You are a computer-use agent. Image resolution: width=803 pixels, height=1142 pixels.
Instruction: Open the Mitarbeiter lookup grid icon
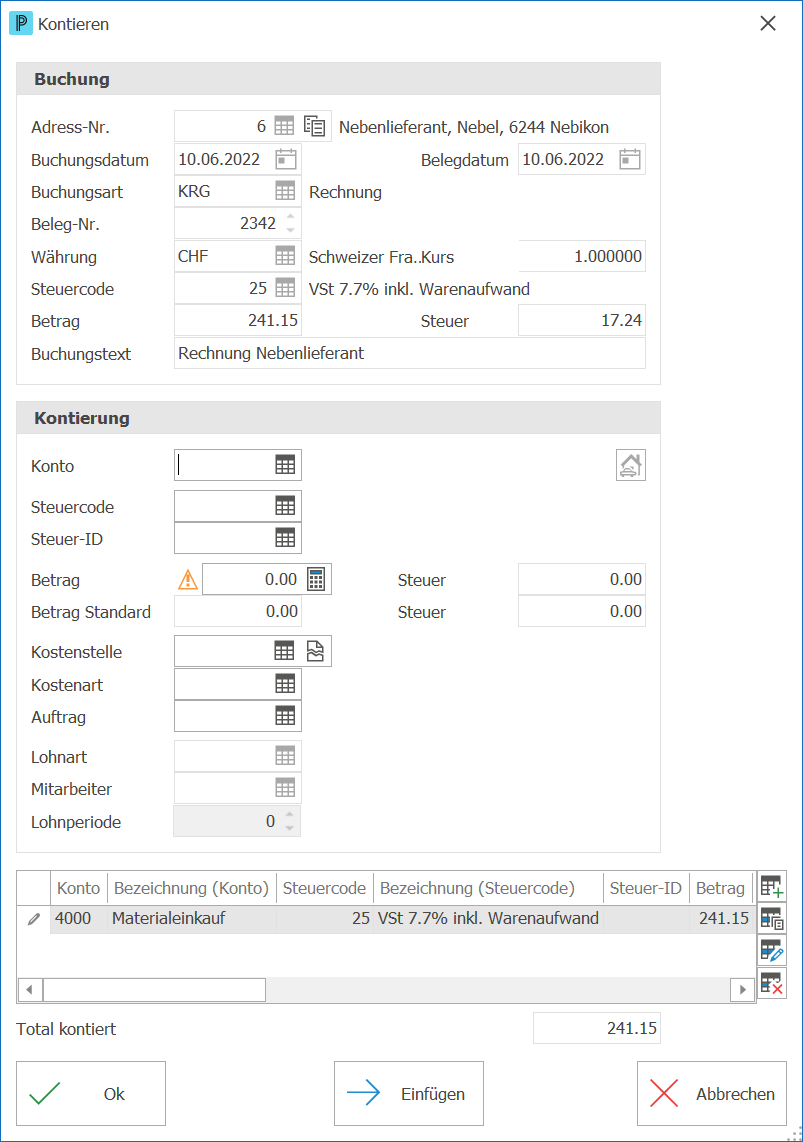(285, 788)
